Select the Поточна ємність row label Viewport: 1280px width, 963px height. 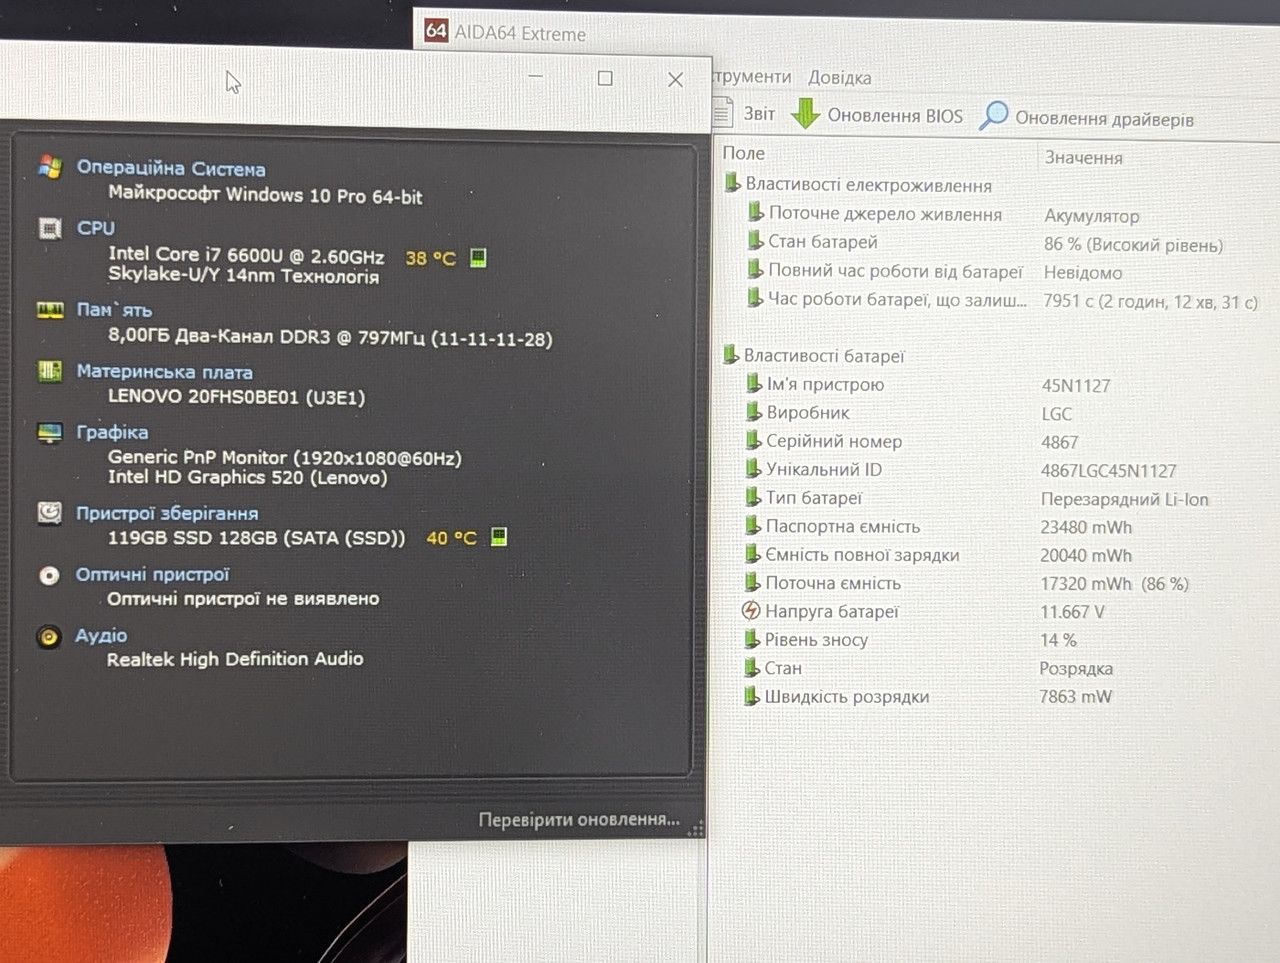(833, 583)
